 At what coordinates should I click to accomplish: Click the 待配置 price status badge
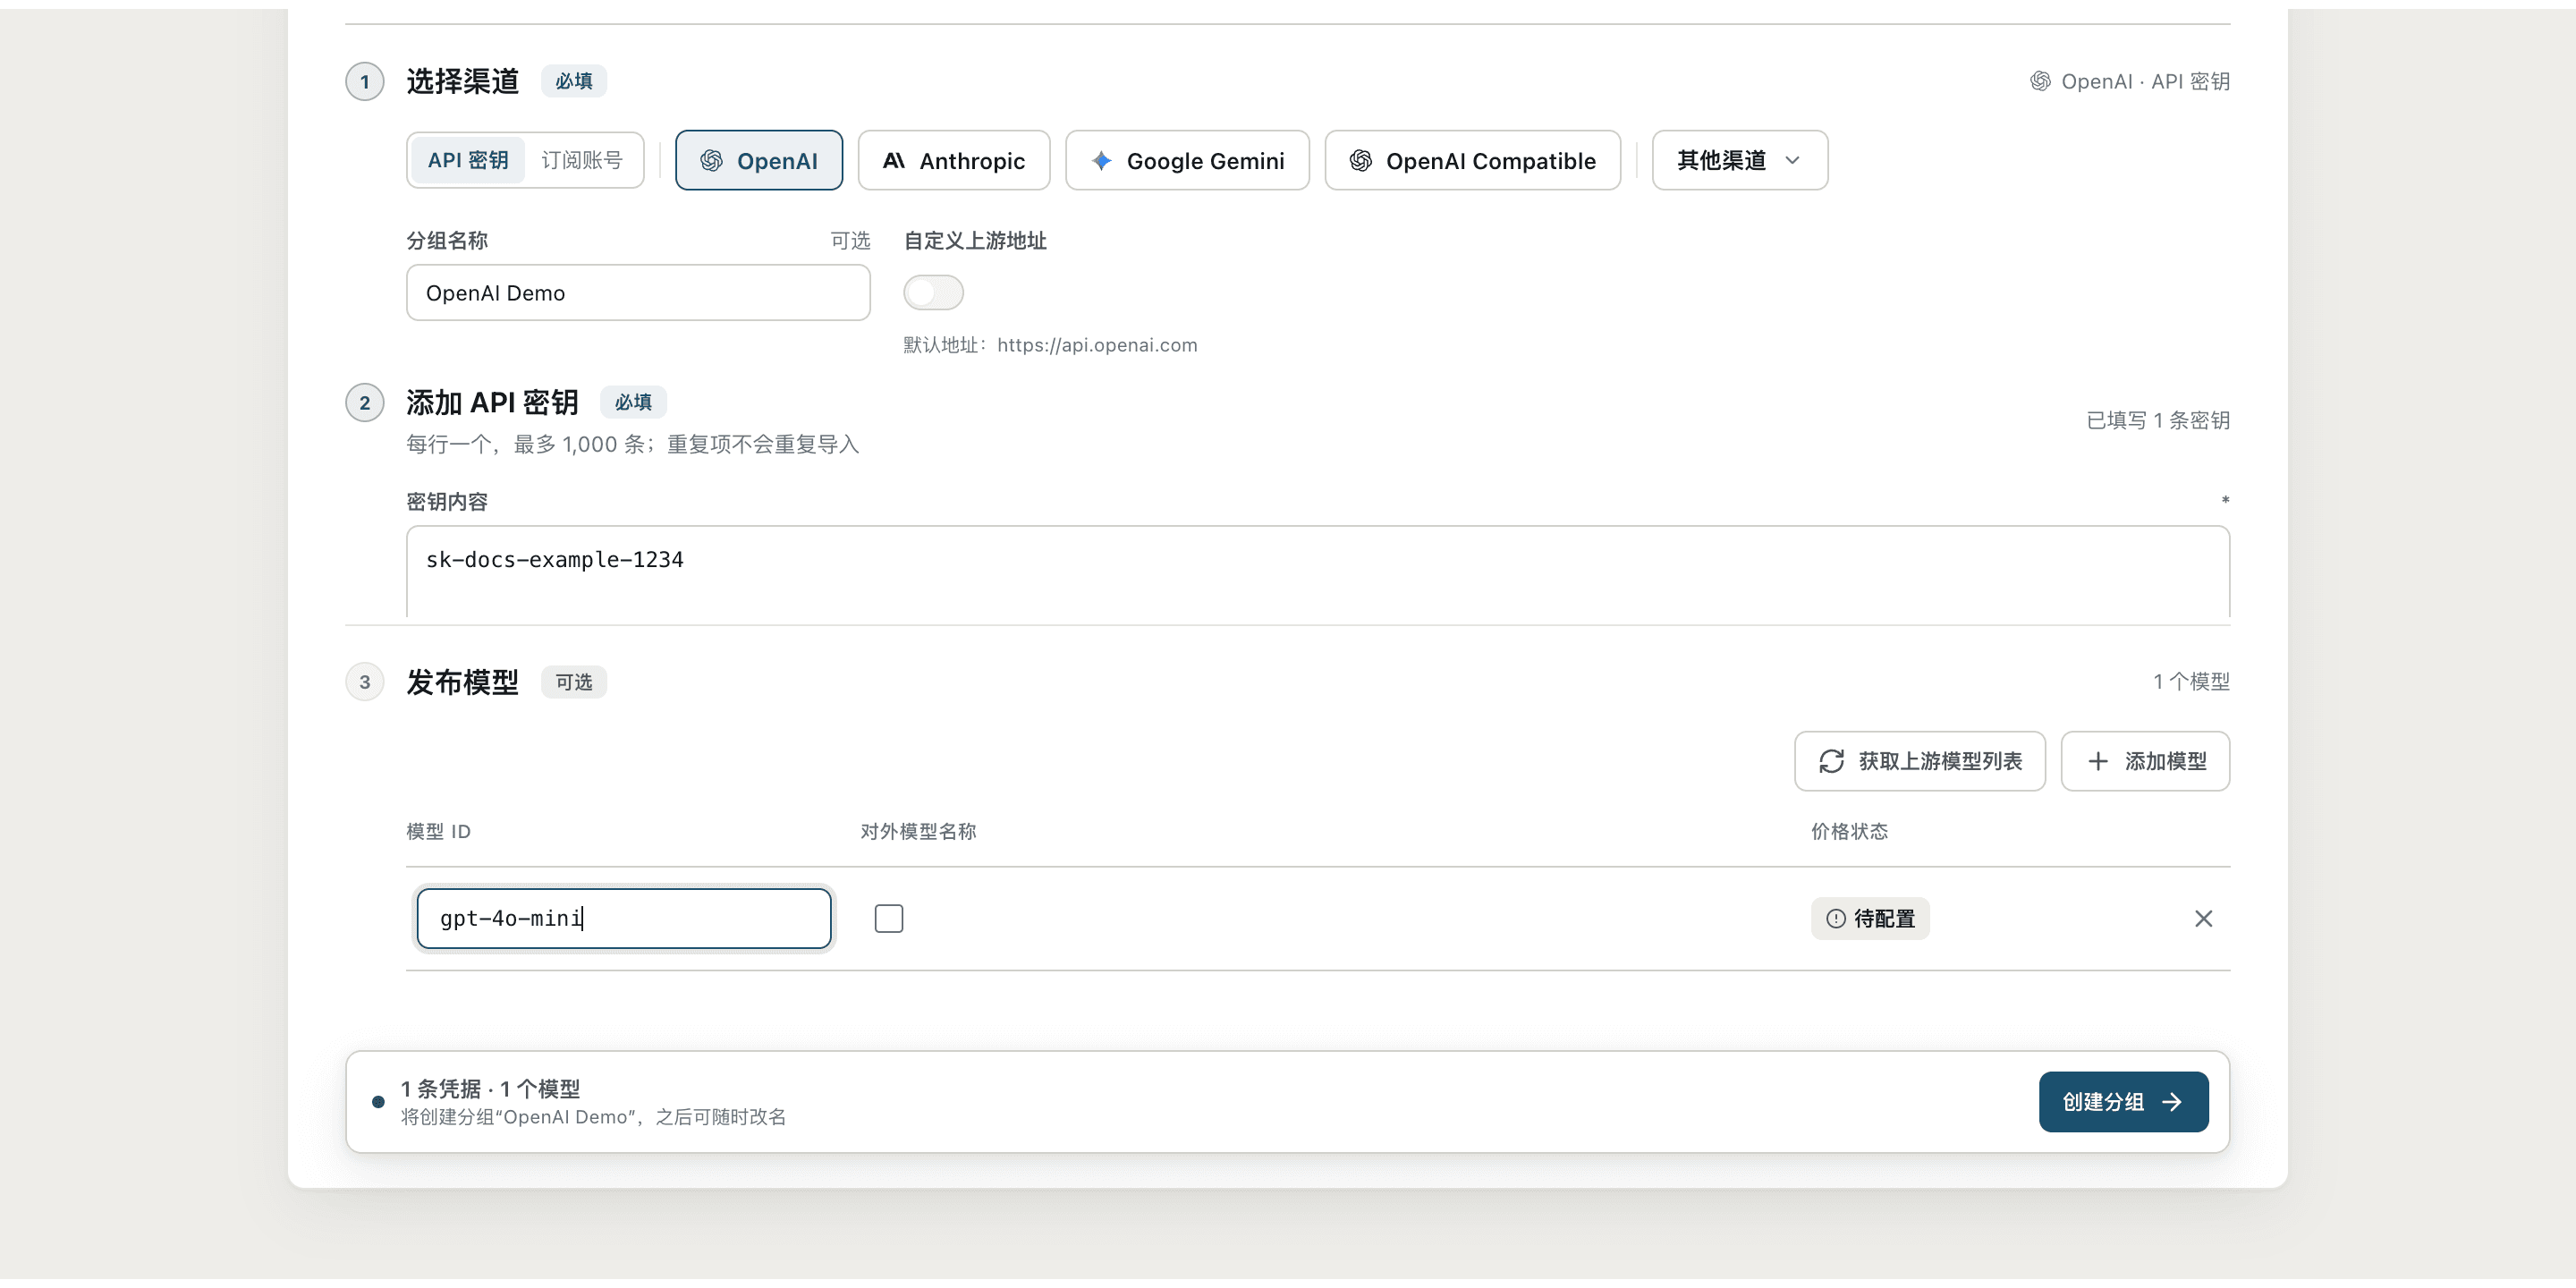pos(1870,919)
